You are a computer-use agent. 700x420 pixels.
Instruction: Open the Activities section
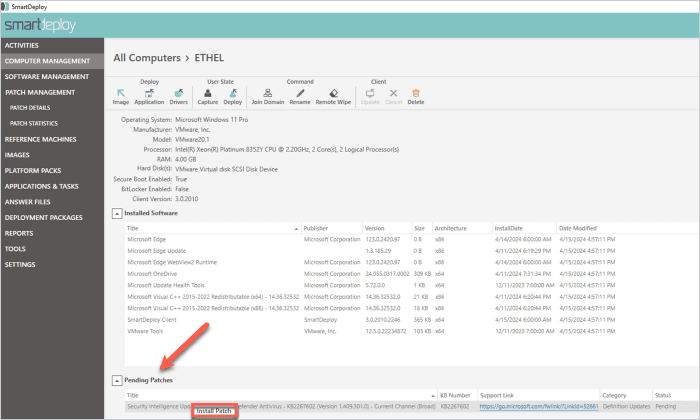point(52,46)
